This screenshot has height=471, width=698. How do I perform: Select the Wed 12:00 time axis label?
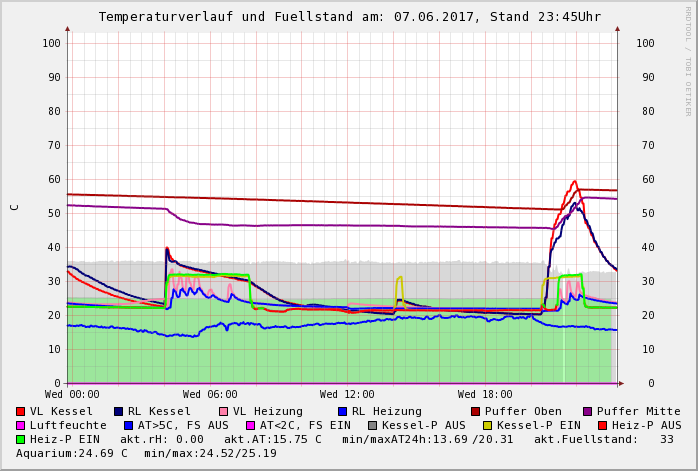pos(347,395)
